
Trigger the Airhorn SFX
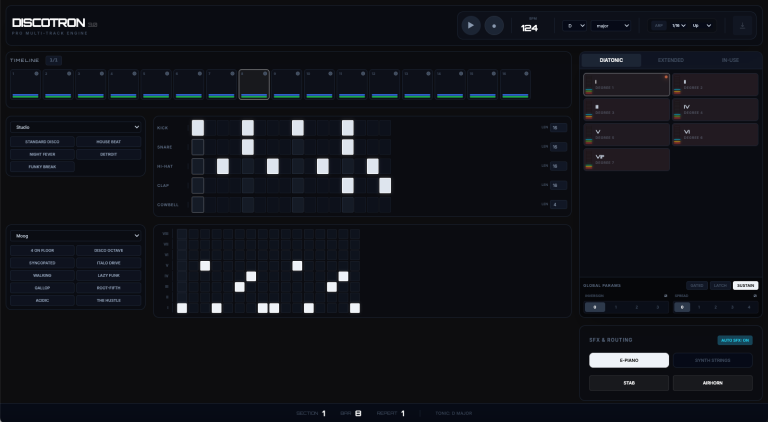pyautogui.click(x=713, y=383)
